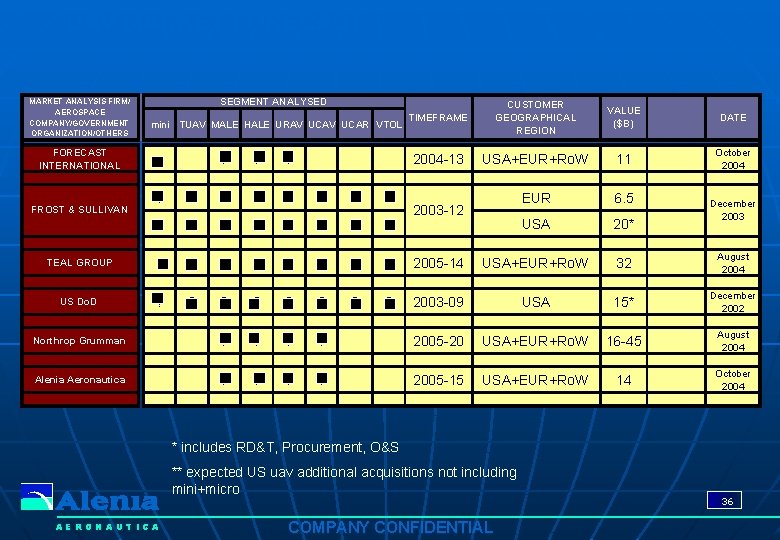Select the 'Northrop Grumman' row label
This screenshot has height=540, width=780.
[80, 341]
